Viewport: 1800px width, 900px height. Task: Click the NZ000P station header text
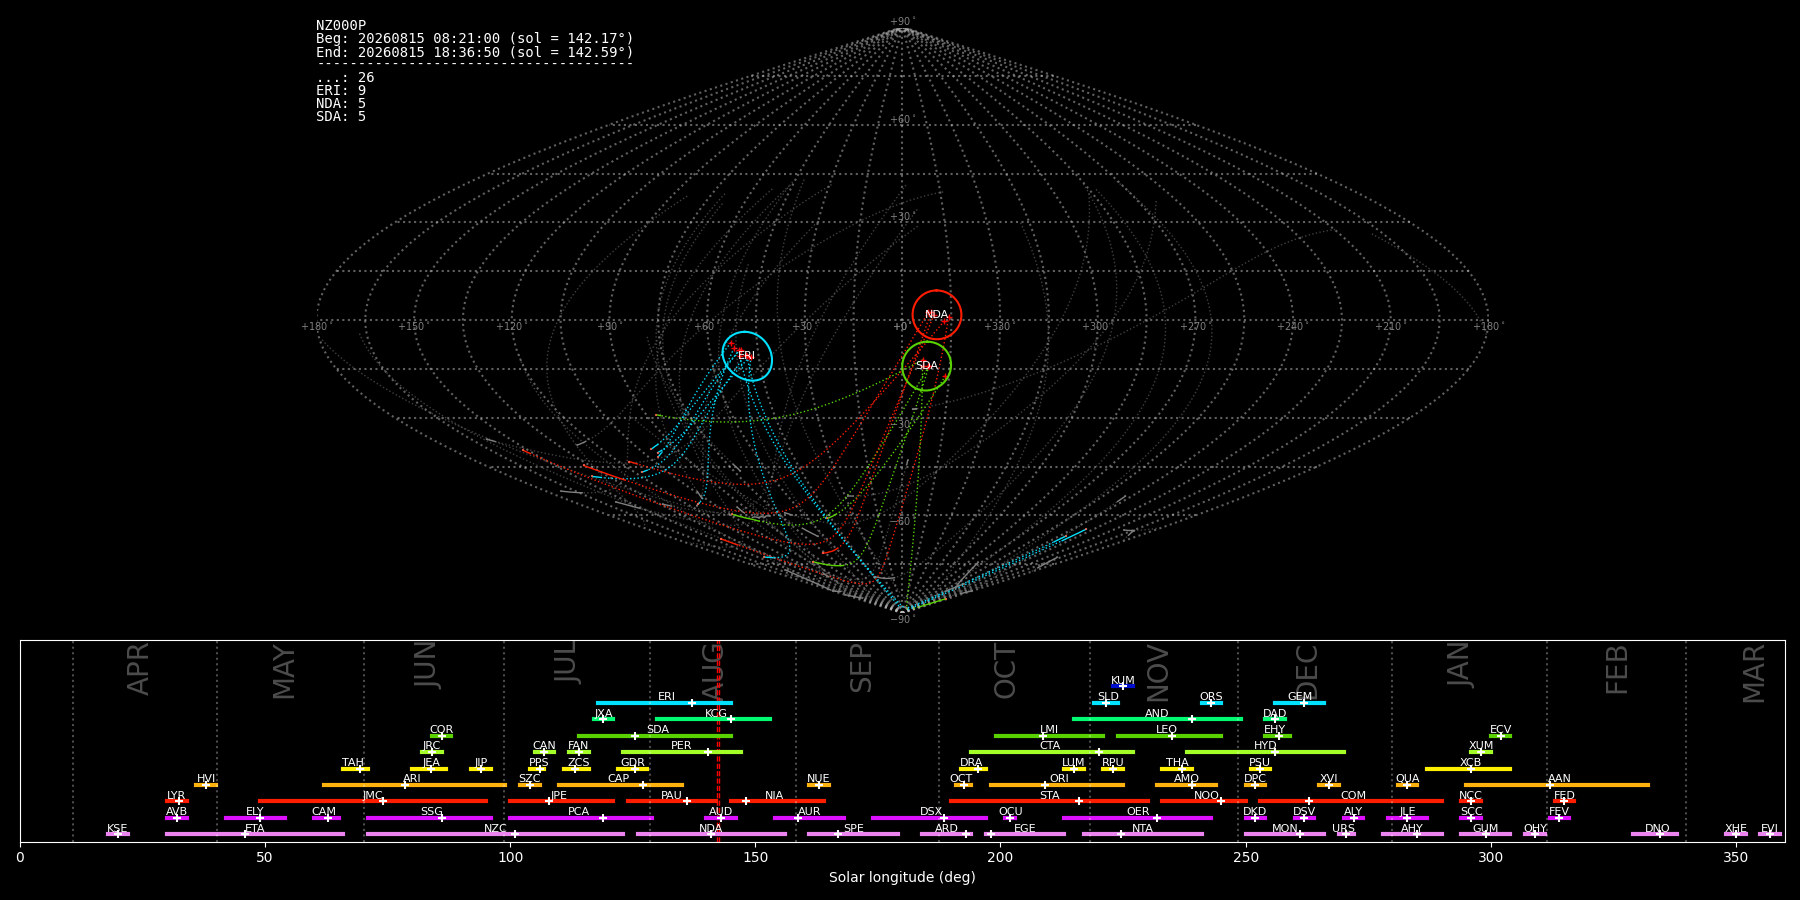click(x=341, y=25)
